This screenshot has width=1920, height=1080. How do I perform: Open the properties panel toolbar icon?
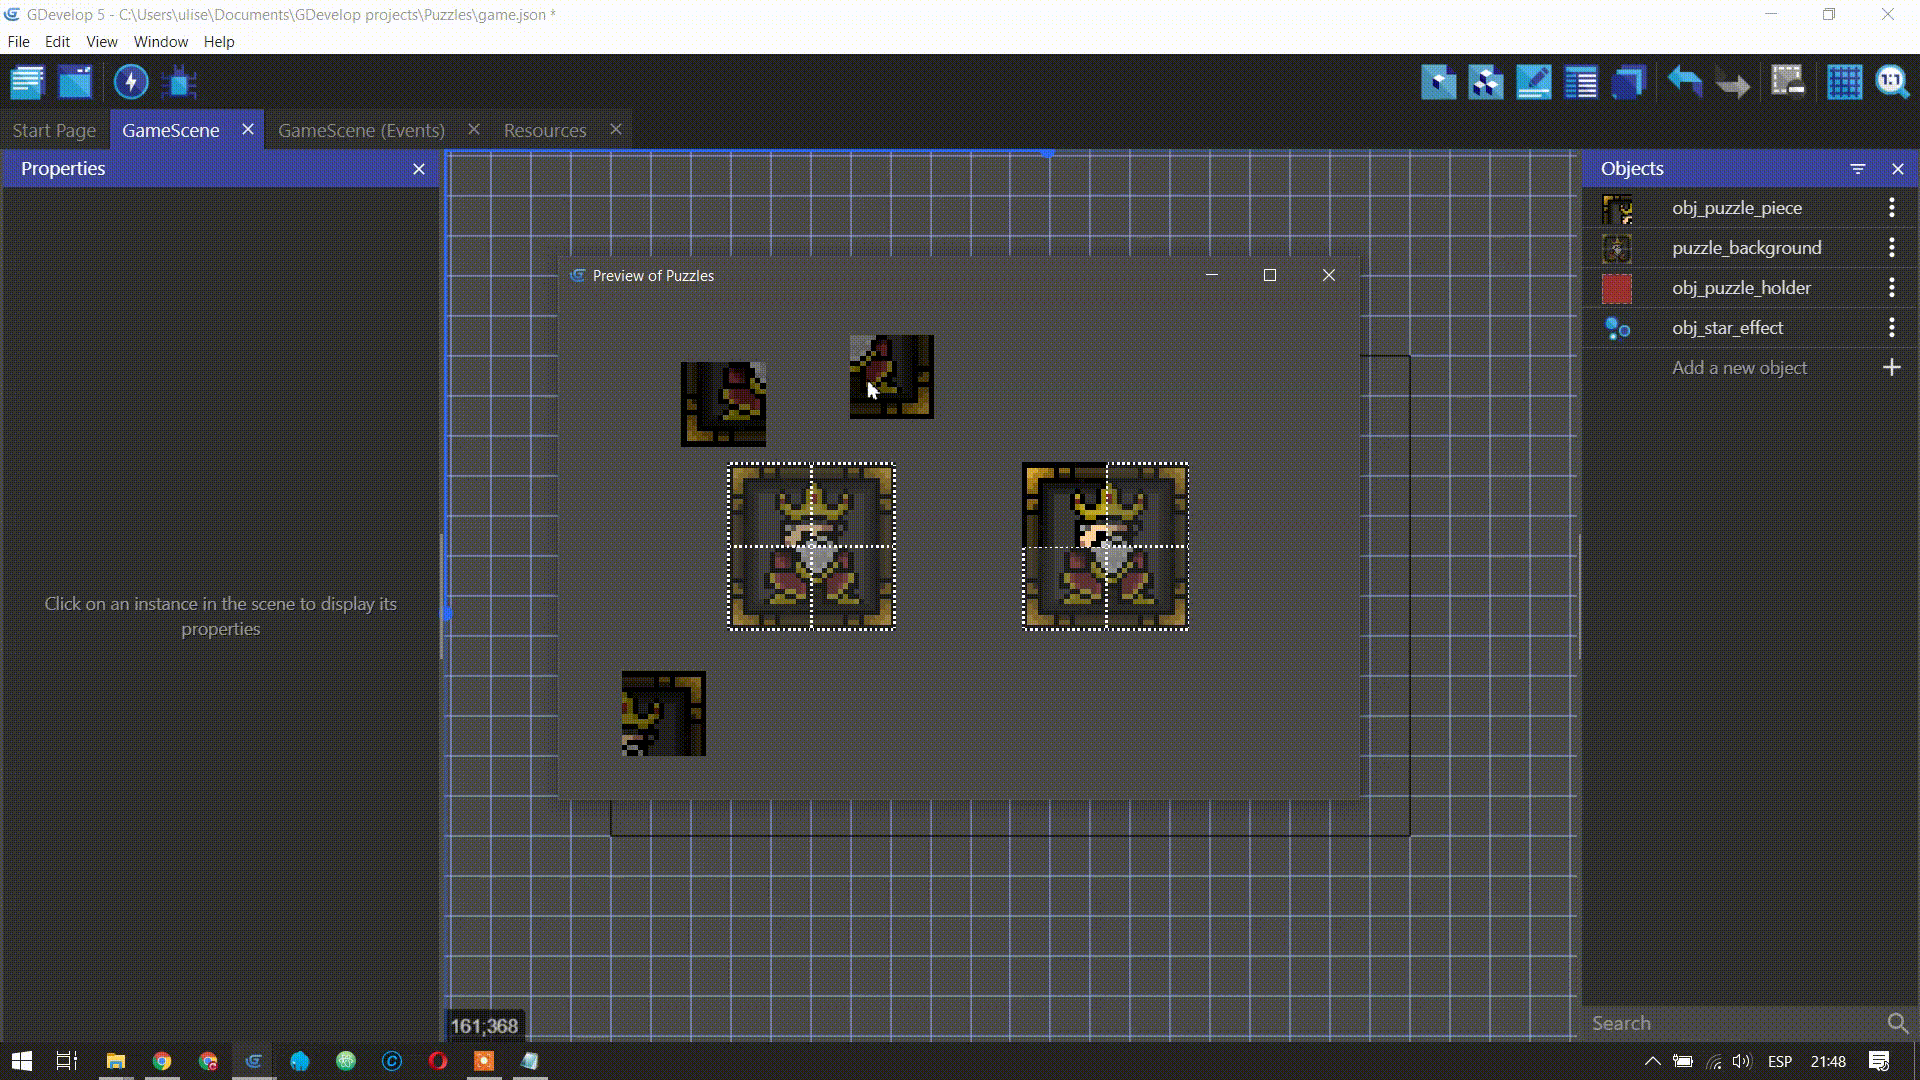[x=1534, y=82]
